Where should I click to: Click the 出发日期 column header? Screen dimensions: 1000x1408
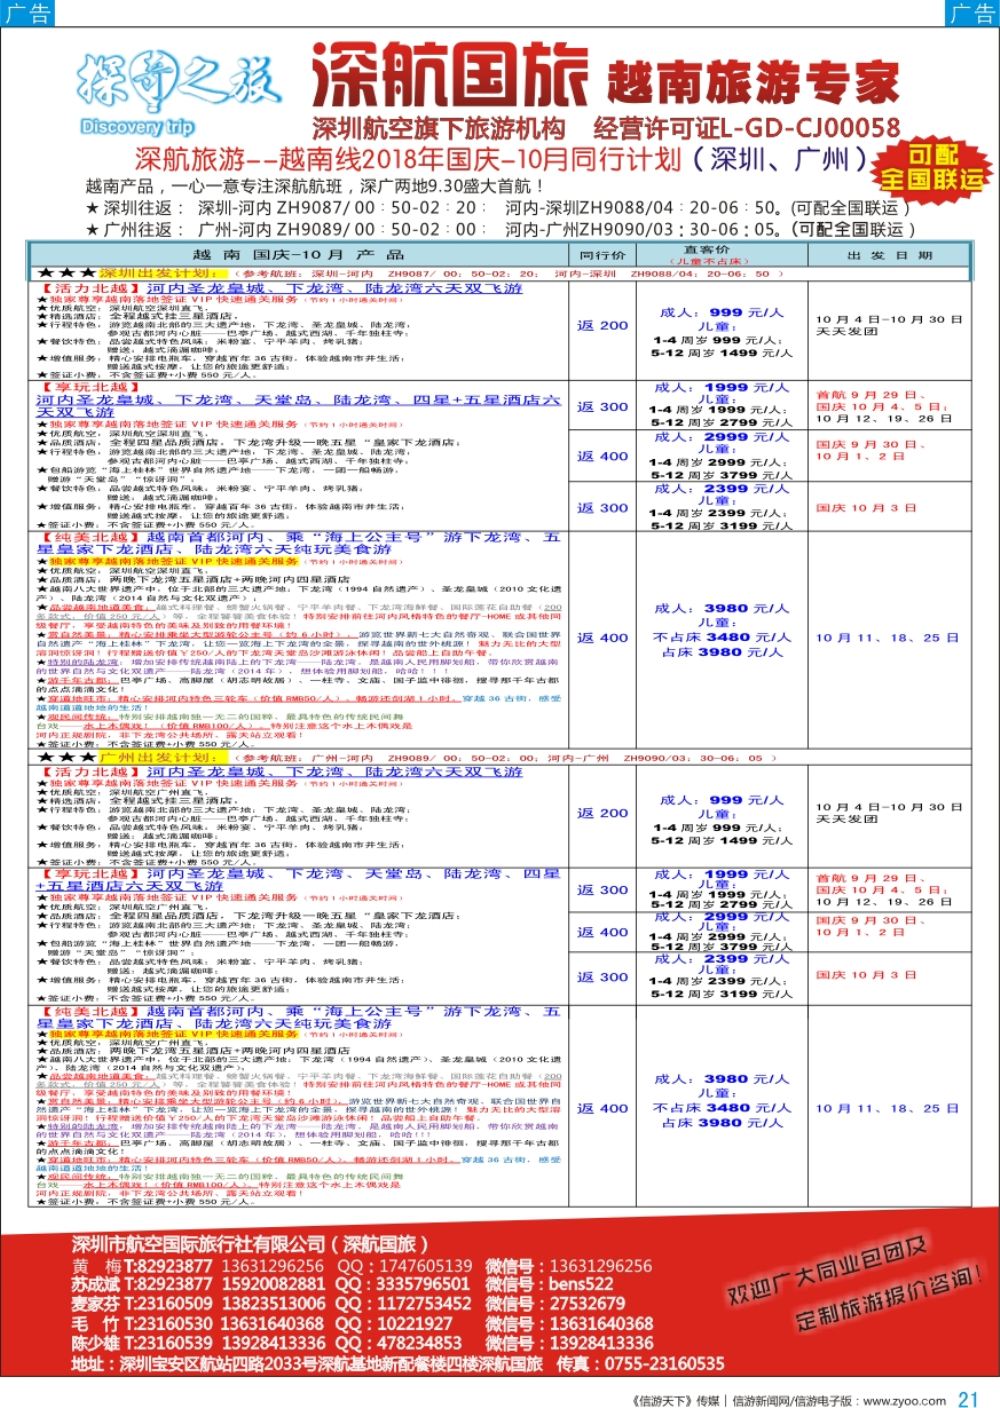(889, 255)
